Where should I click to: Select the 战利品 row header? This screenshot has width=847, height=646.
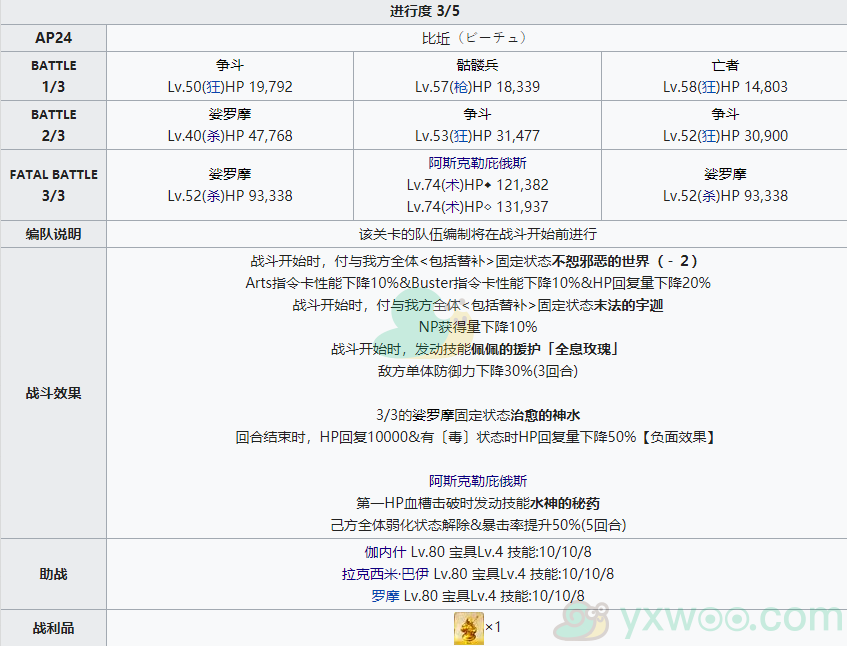[53, 628]
